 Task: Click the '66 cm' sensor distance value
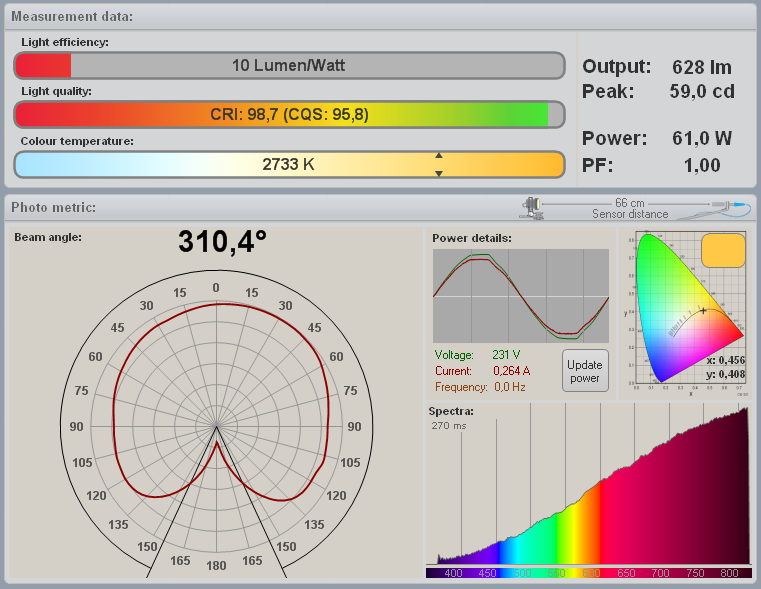(x=629, y=203)
